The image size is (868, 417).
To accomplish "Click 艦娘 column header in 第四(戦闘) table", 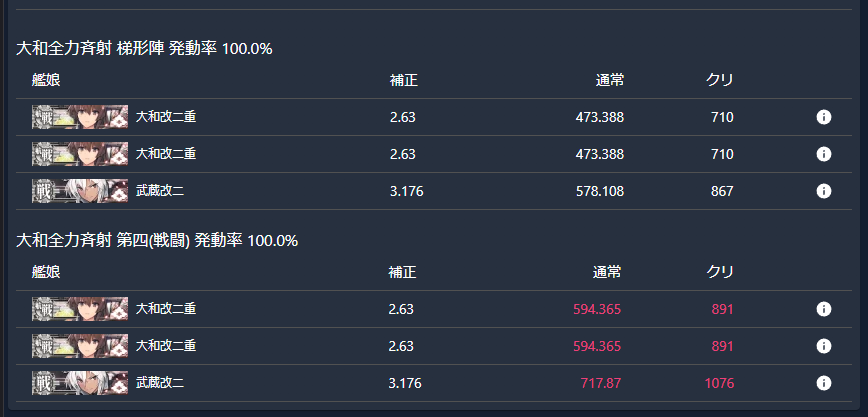I will point(46,272).
